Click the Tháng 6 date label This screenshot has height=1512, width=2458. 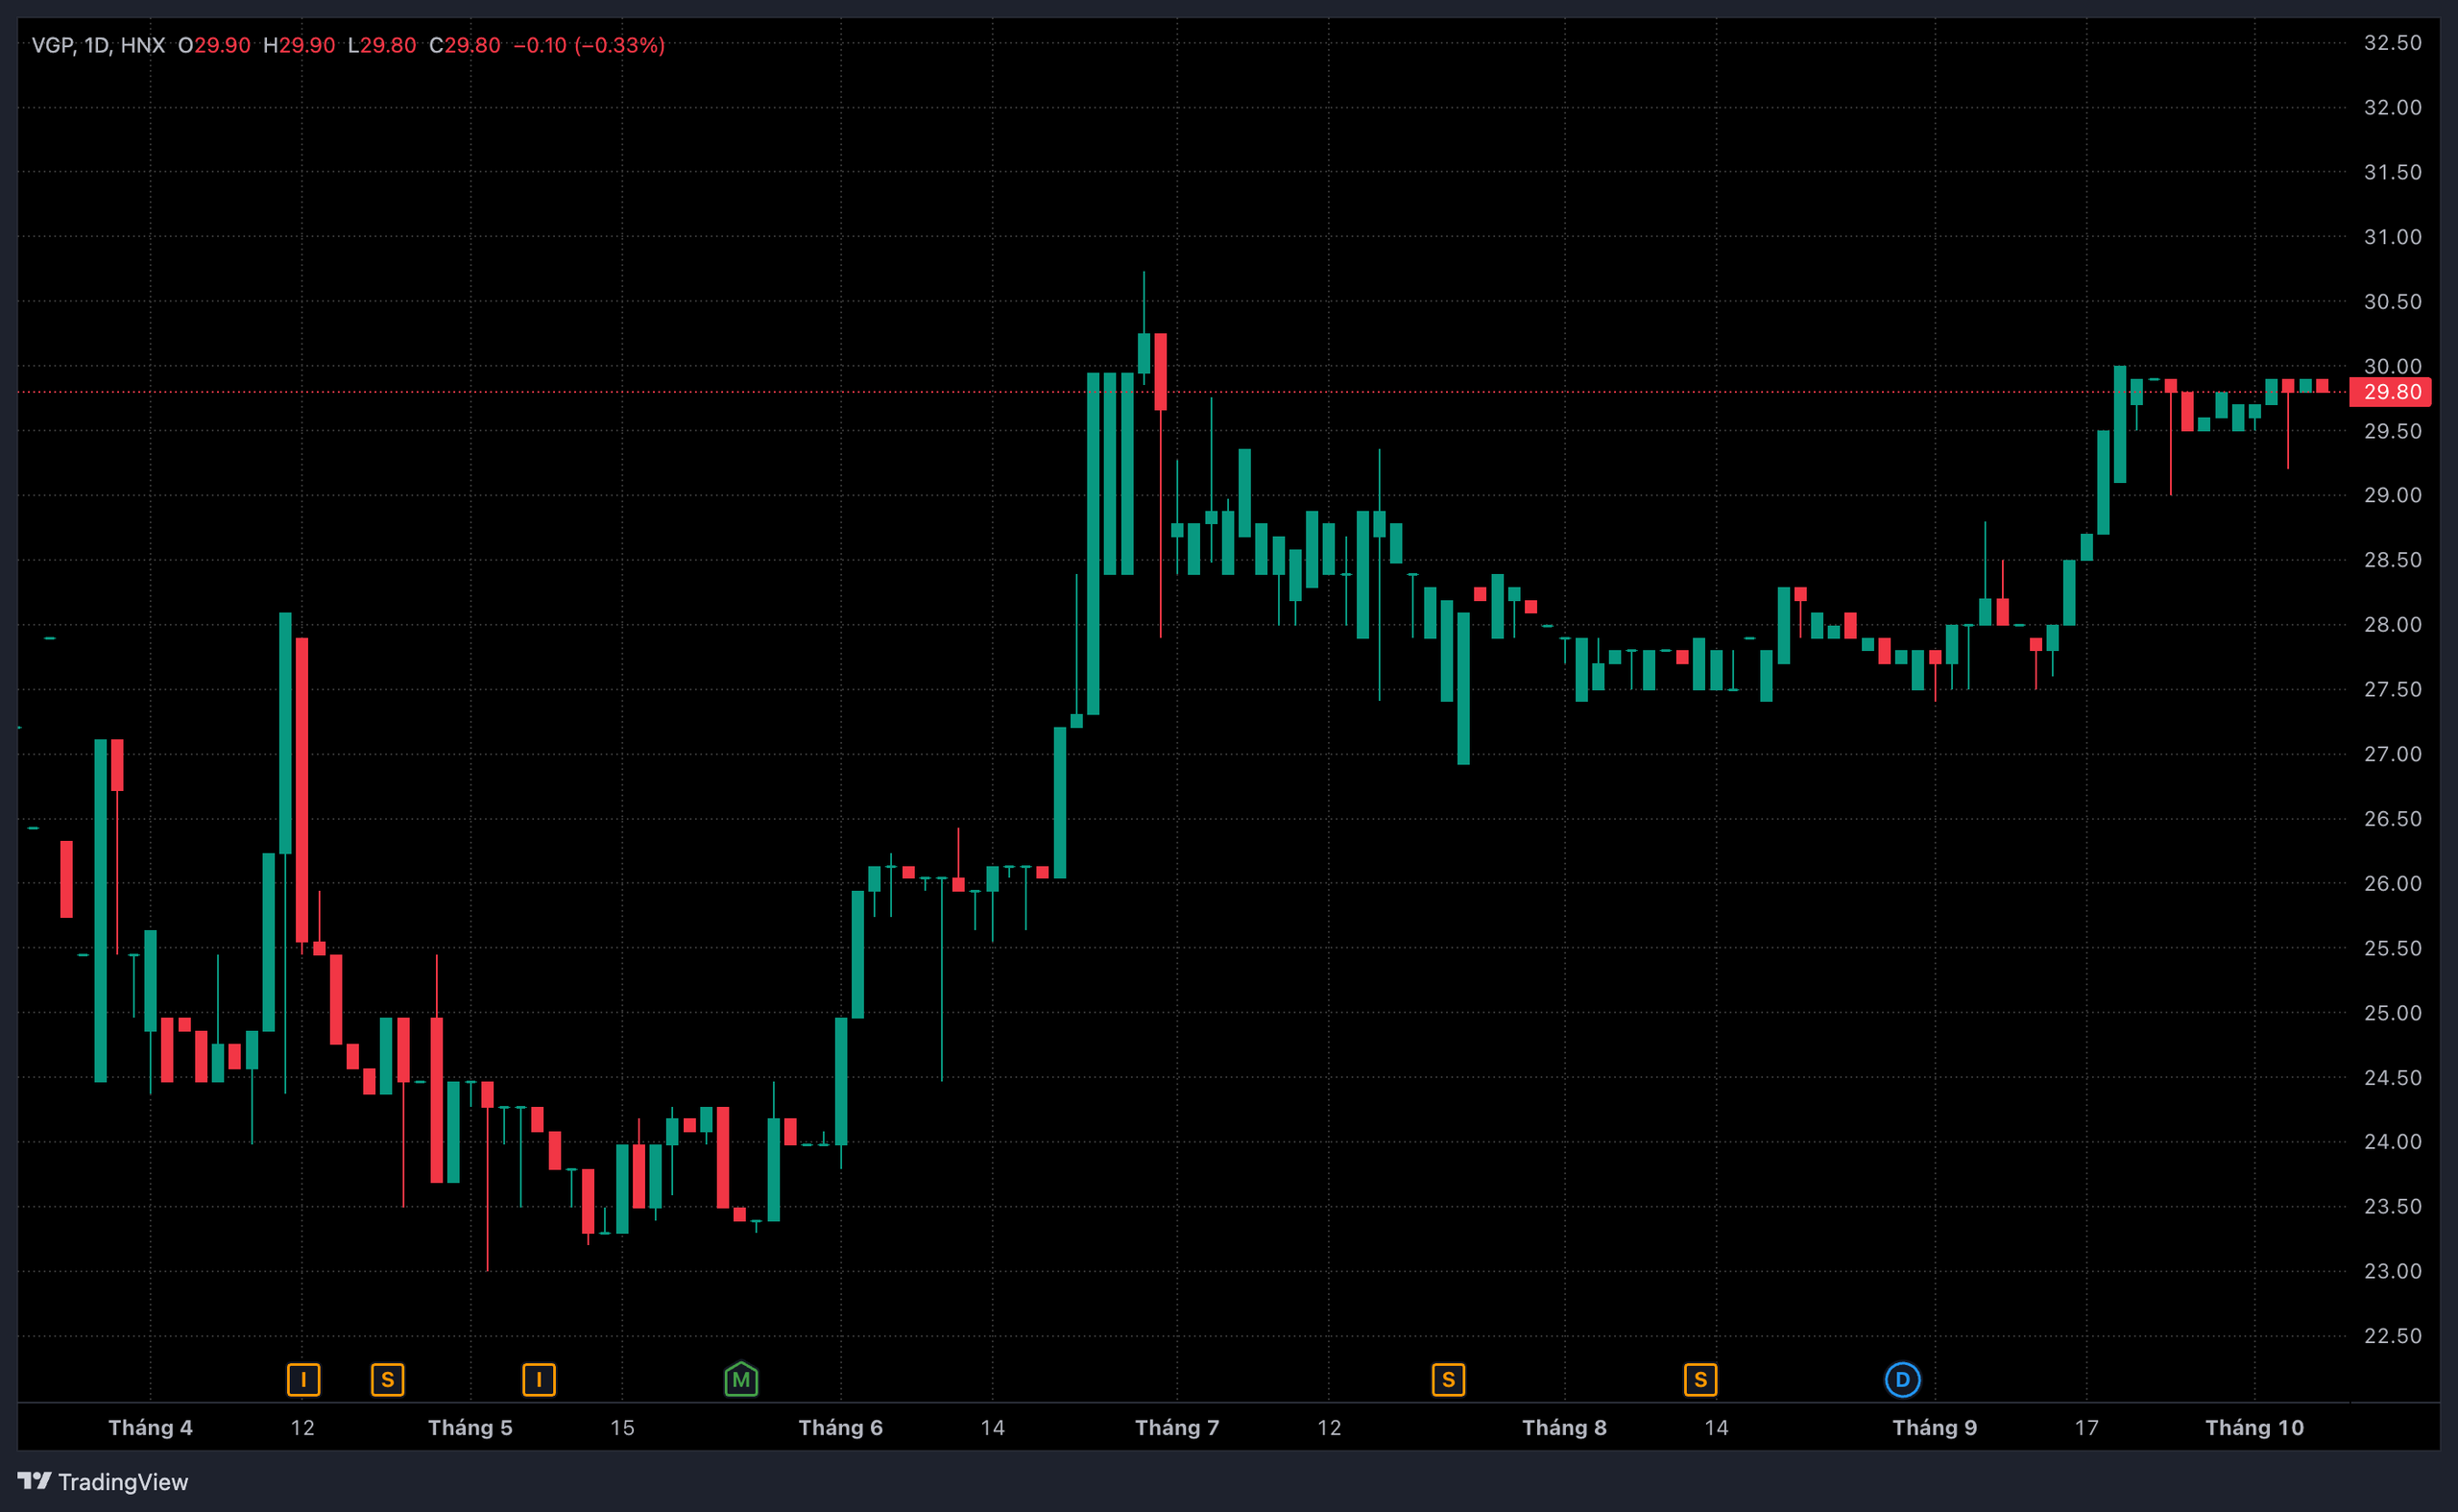point(840,1427)
